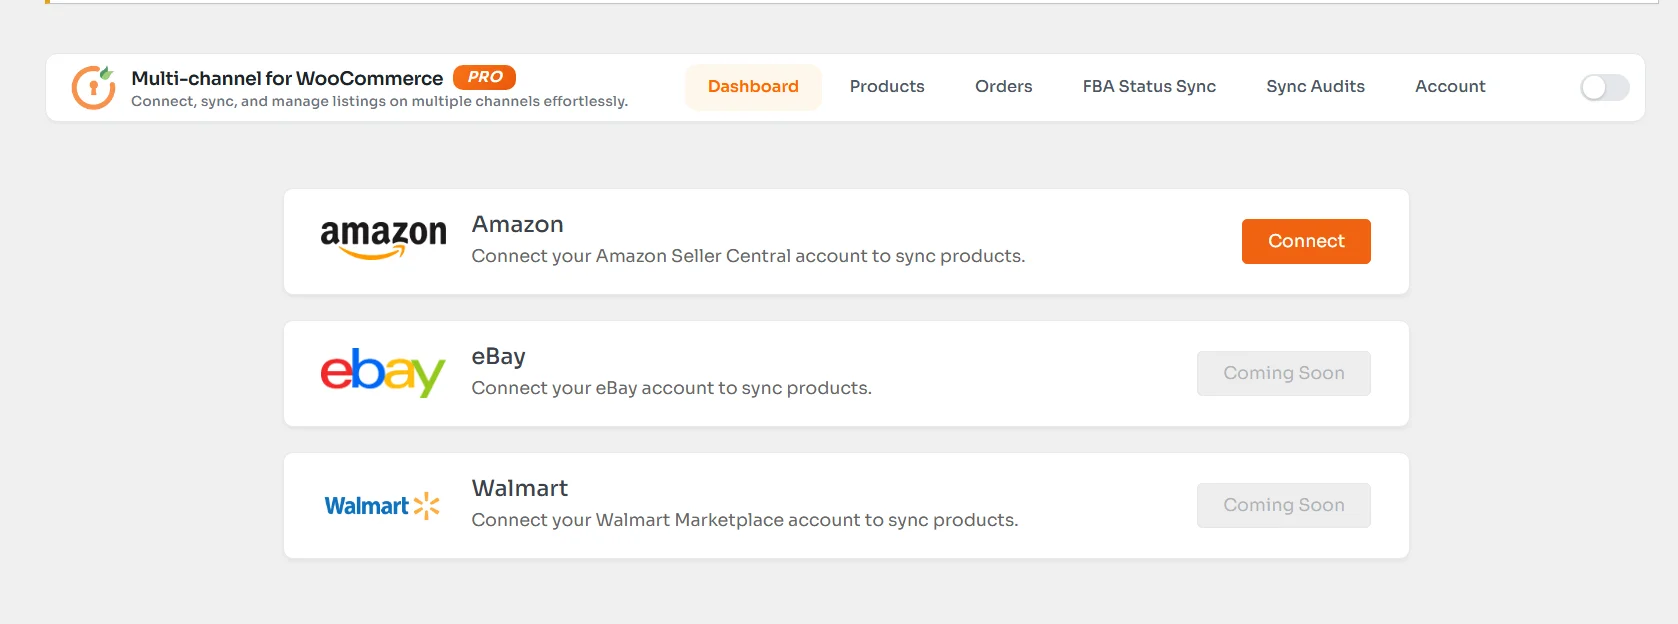Click 'Connect your Amazon Seller Central account' text
Viewport: 1678px width, 624px height.
coord(748,256)
